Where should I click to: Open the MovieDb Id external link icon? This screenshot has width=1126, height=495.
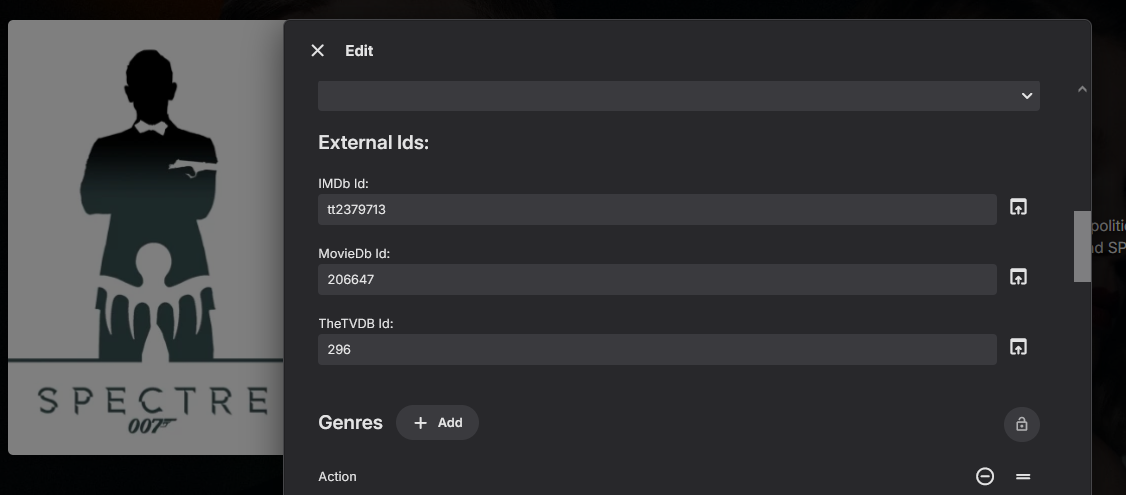[1018, 277]
